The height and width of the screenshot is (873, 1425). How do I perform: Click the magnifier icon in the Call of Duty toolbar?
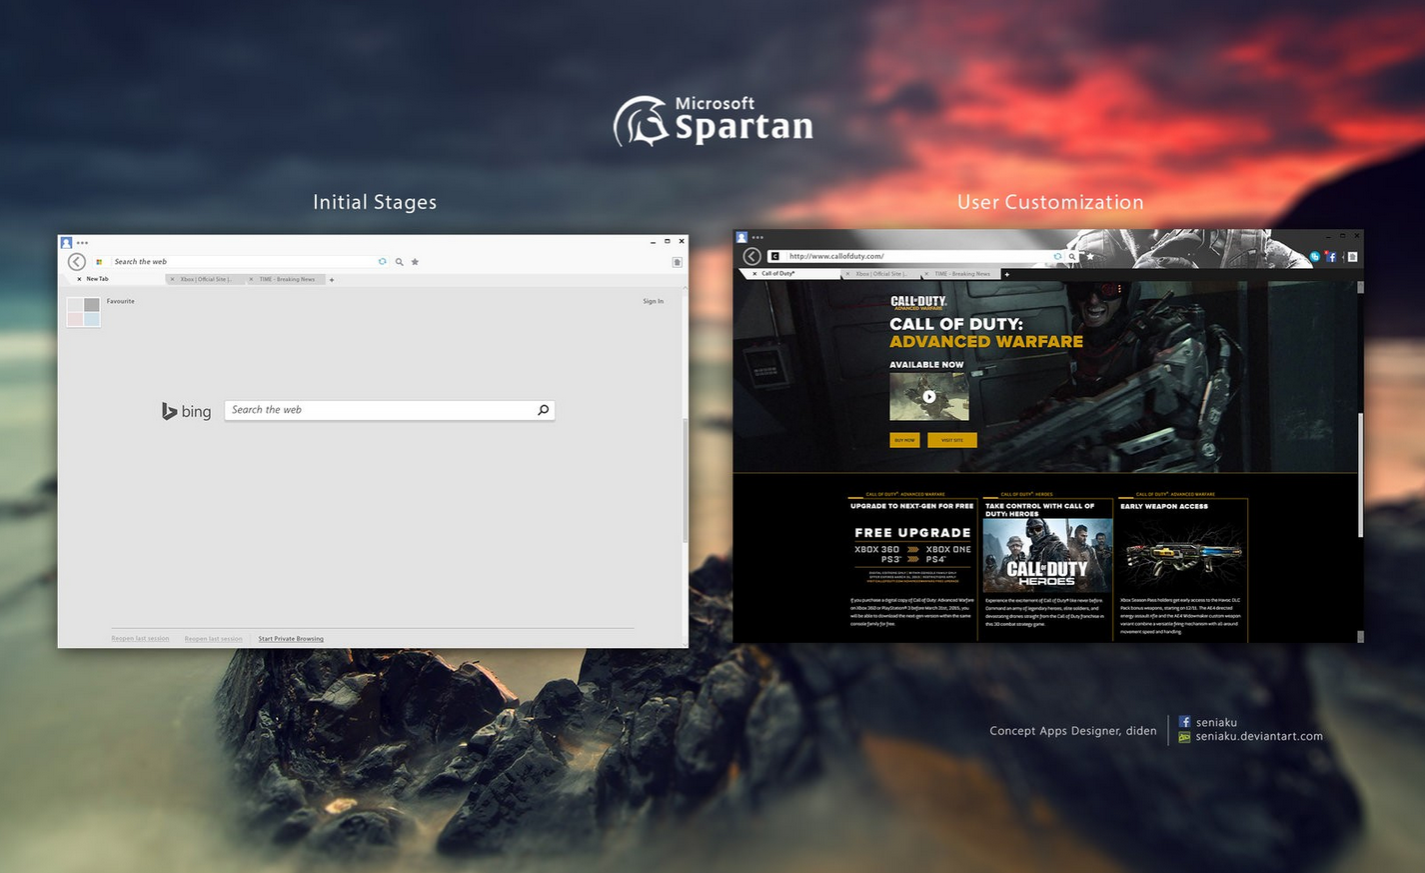1072,256
